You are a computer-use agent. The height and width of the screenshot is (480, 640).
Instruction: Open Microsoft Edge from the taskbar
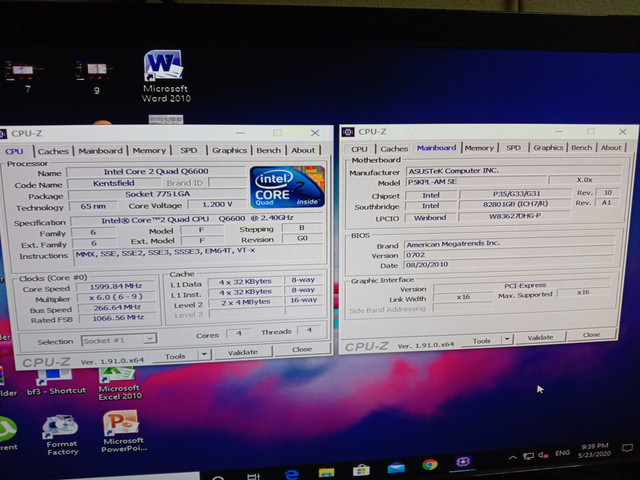coord(291,473)
